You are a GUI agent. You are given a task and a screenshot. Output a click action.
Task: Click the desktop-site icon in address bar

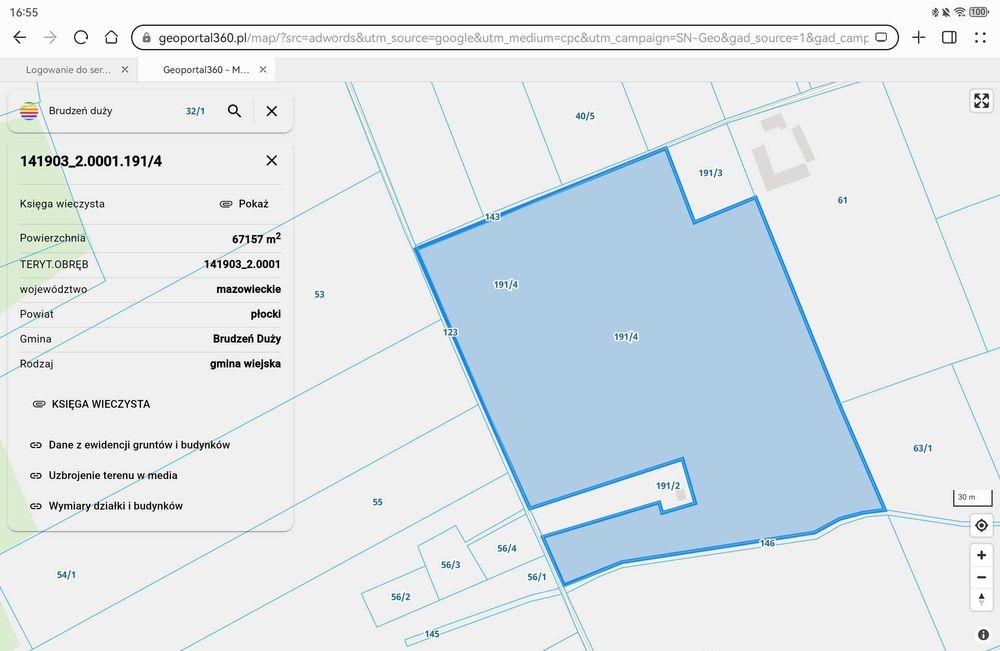point(881,37)
